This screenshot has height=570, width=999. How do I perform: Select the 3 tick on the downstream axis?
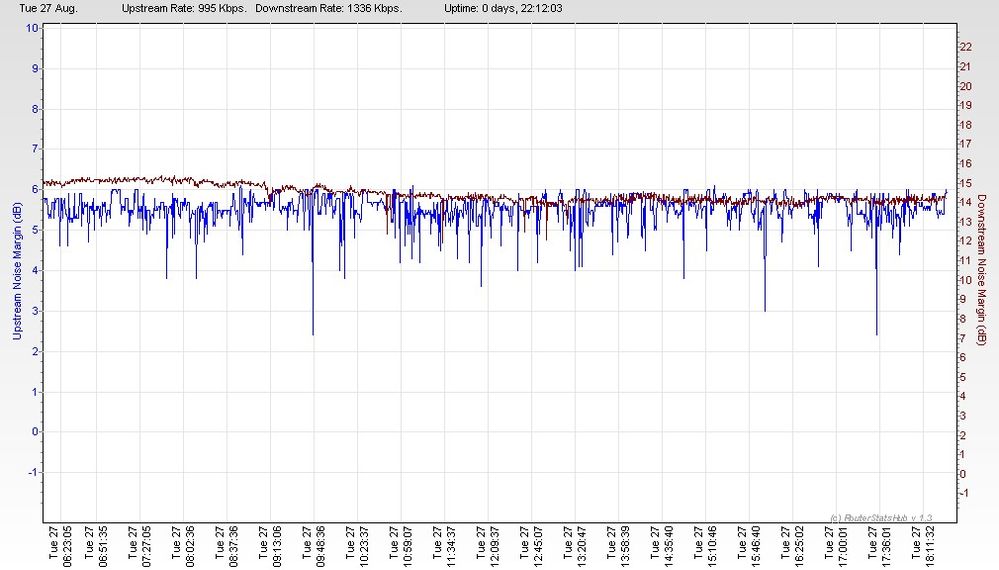[x=963, y=416]
